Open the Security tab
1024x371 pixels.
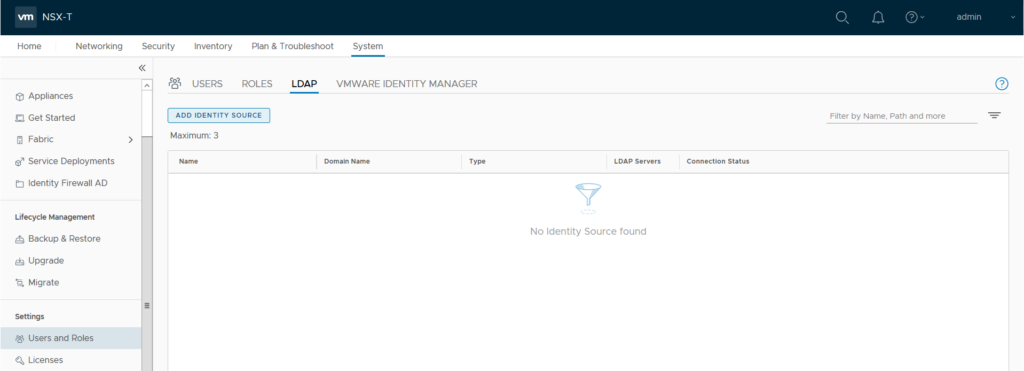pyautogui.click(x=158, y=46)
